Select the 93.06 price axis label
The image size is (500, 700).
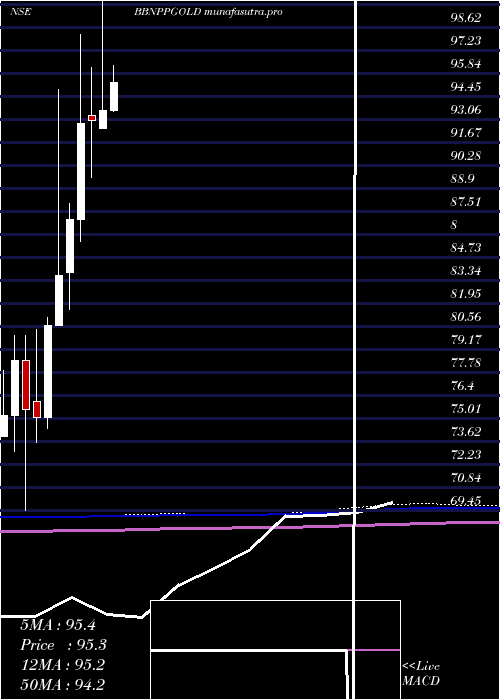pos(466,110)
